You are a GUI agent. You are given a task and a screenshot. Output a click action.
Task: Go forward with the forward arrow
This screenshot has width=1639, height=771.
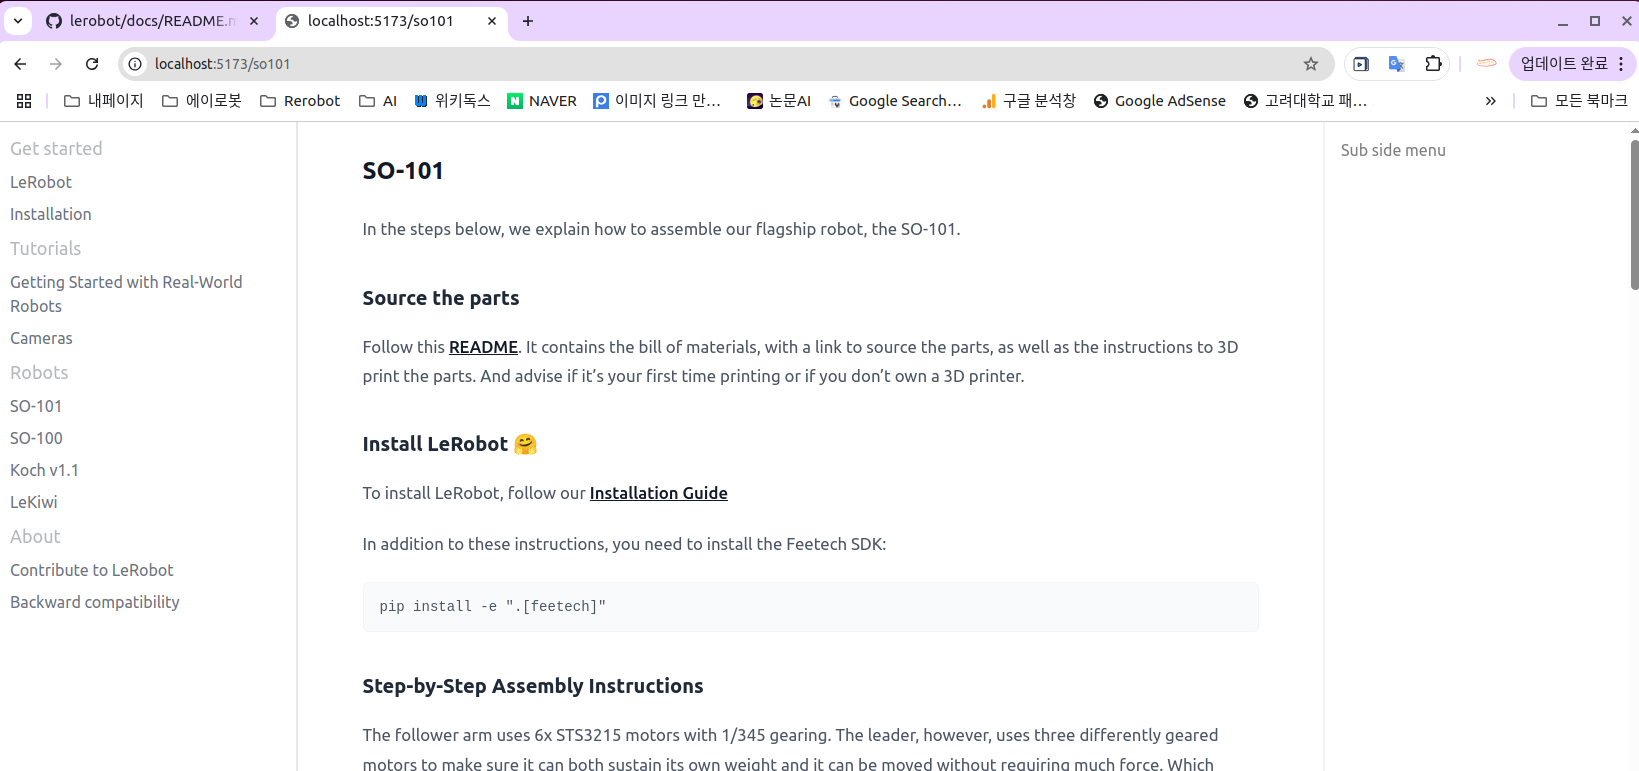(56, 64)
